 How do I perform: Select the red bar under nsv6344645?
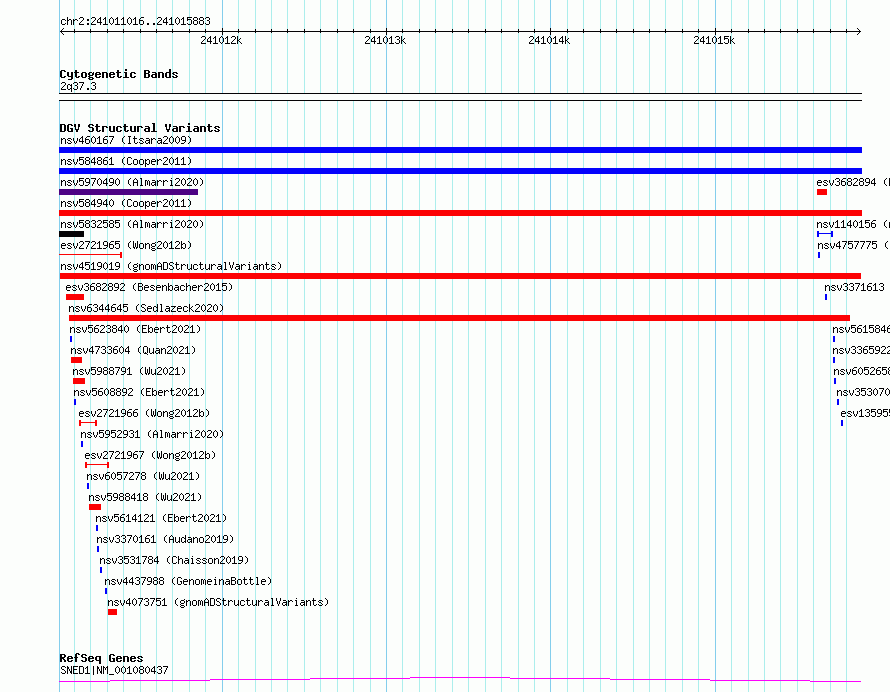(459, 318)
